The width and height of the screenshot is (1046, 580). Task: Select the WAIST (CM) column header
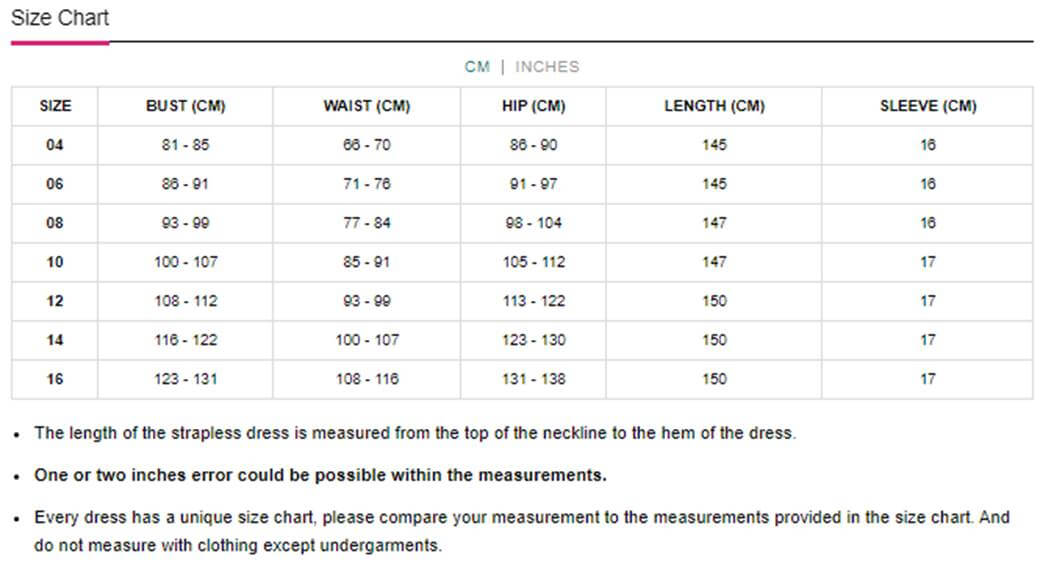[x=367, y=106]
